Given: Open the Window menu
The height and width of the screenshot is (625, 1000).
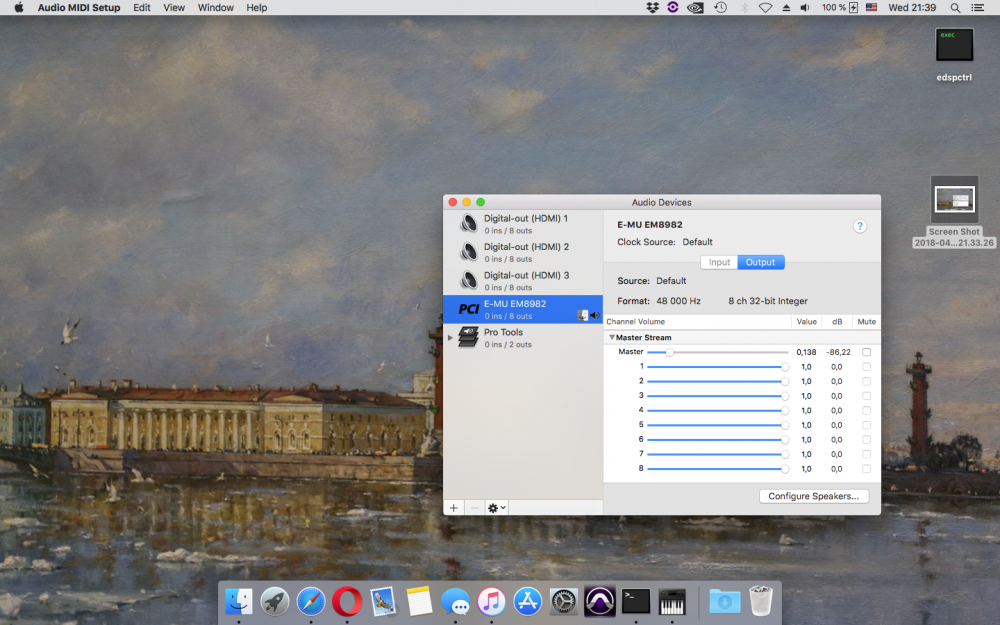Looking at the screenshot, I should [x=216, y=8].
